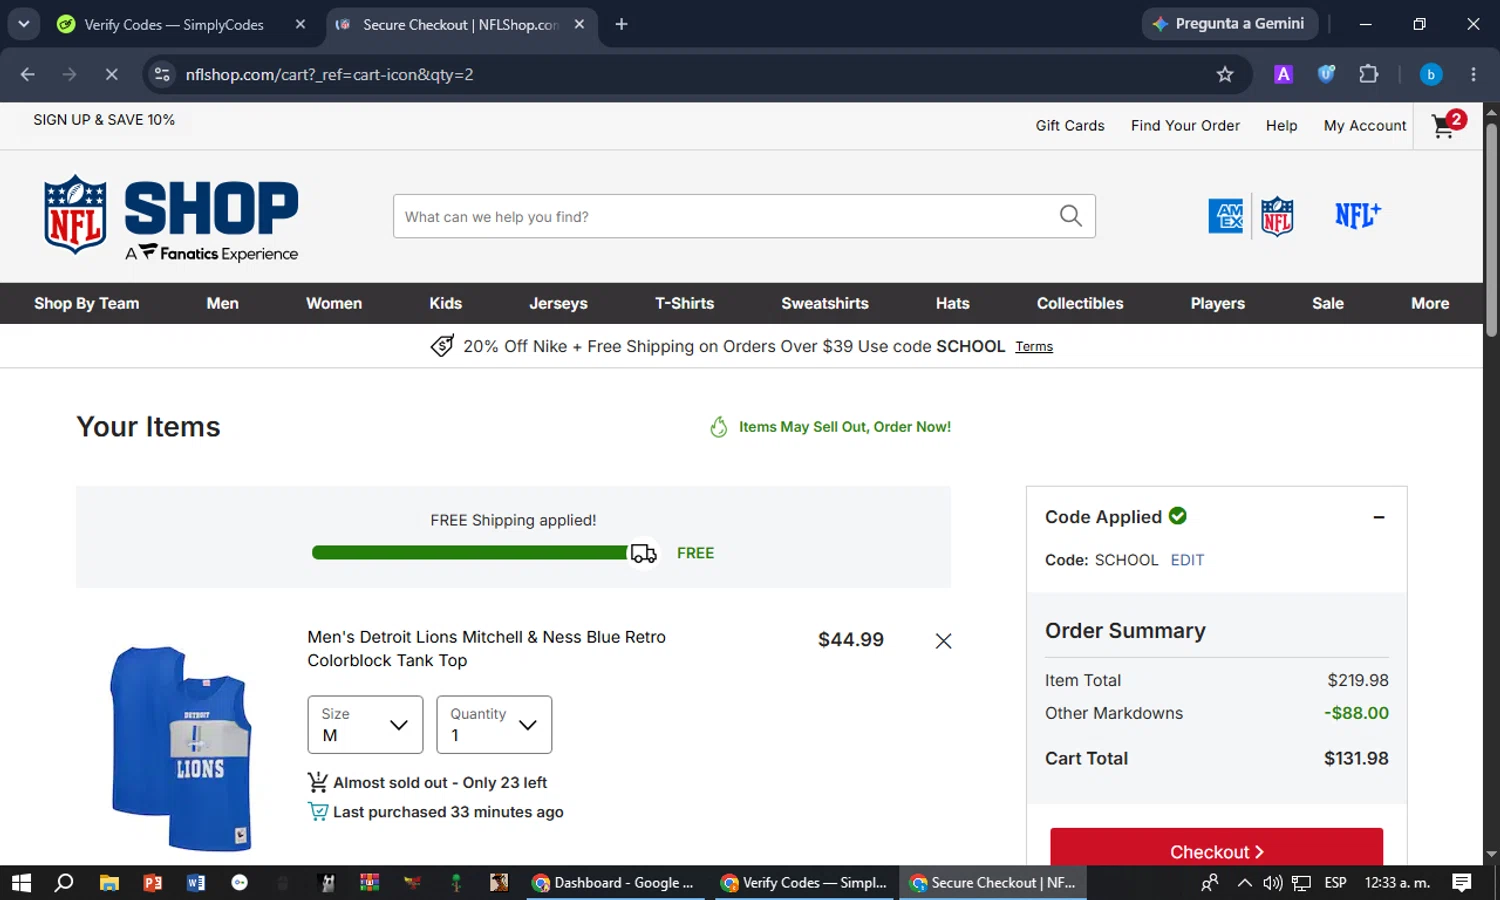Open the Windows Start menu
This screenshot has width=1500, height=900.
21,883
